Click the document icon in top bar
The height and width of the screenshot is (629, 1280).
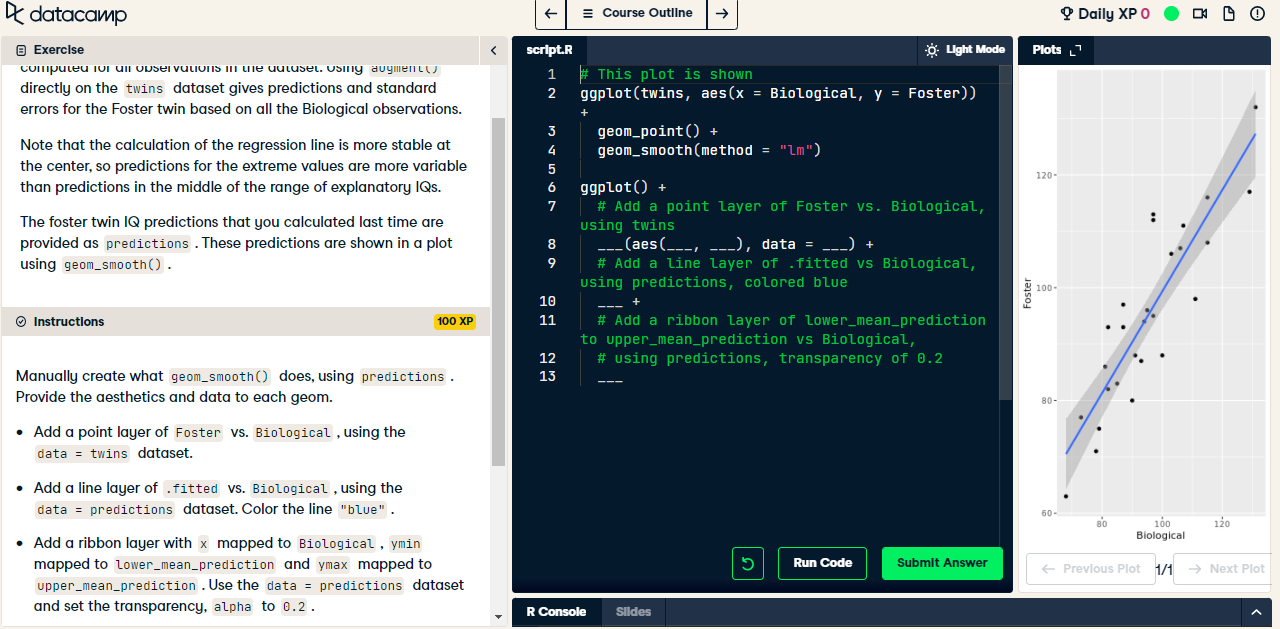pyautogui.click(x=1229, y=13)
